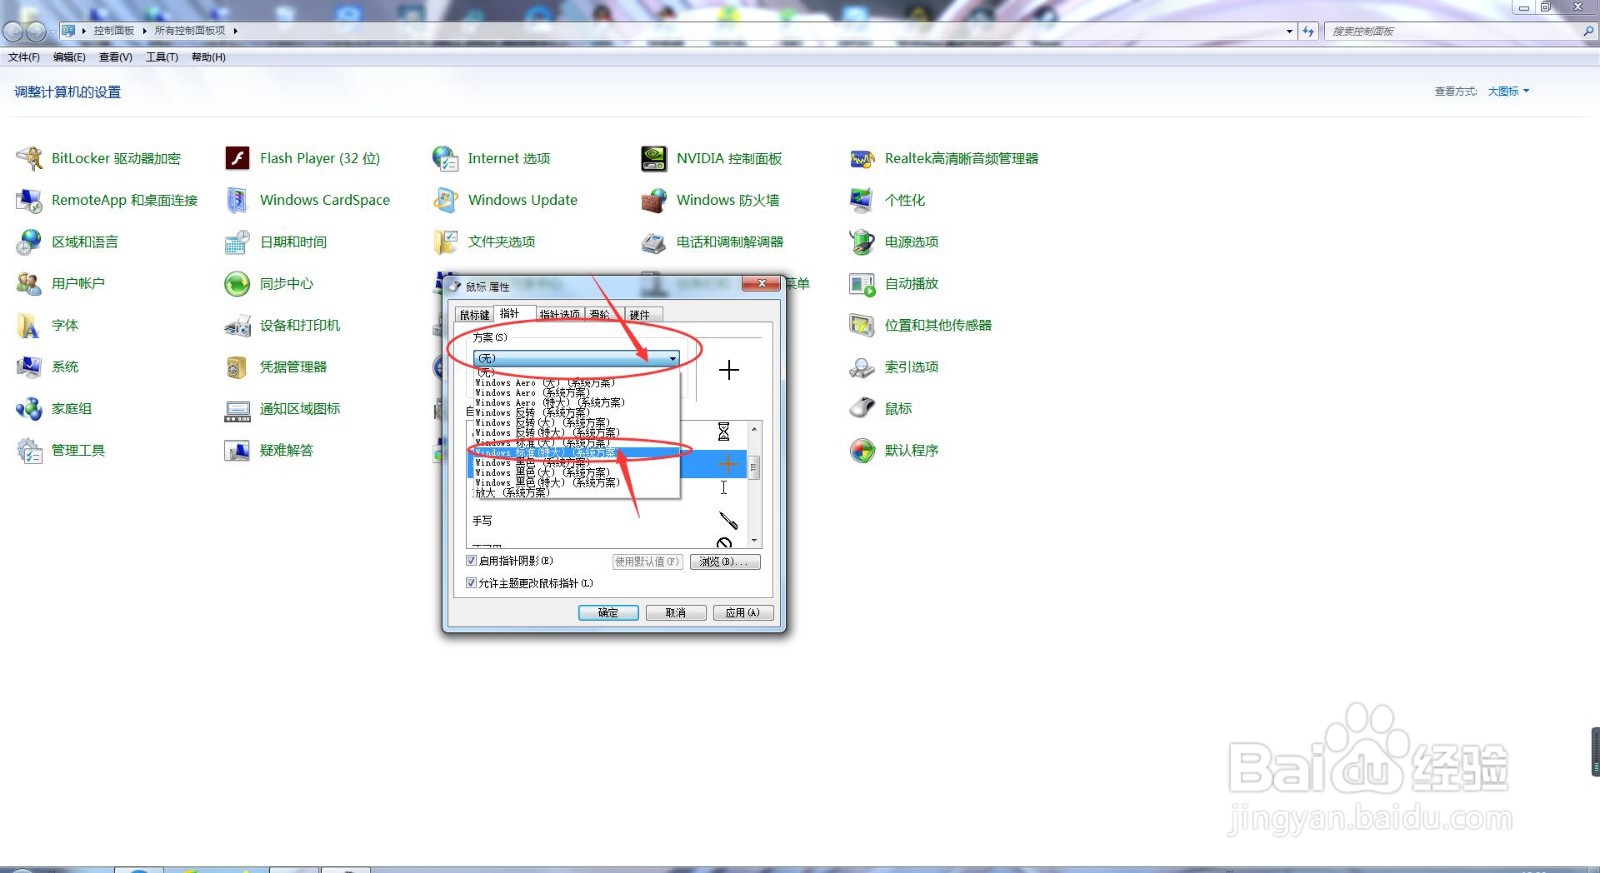The image size is (1600, 873).
Task: Open Internet 选项
Action: point(491,158)
